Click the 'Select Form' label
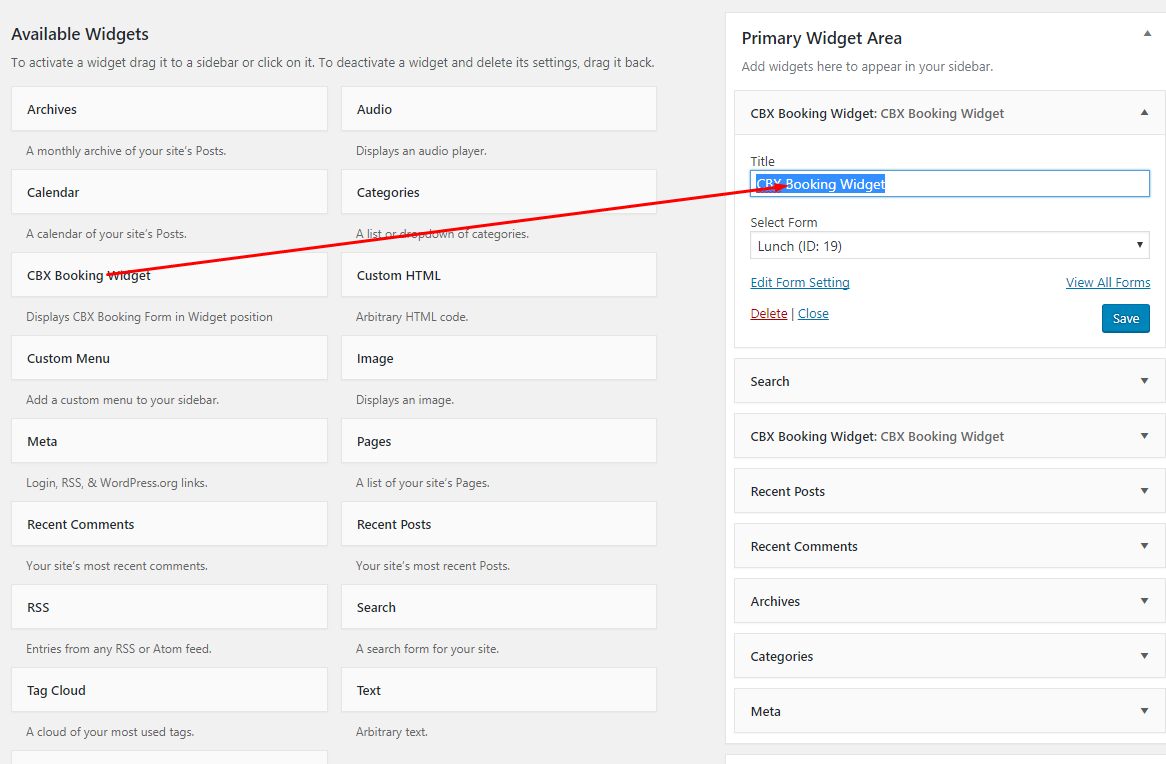This screenshot has height=764, width=1166. pos(784,222)
